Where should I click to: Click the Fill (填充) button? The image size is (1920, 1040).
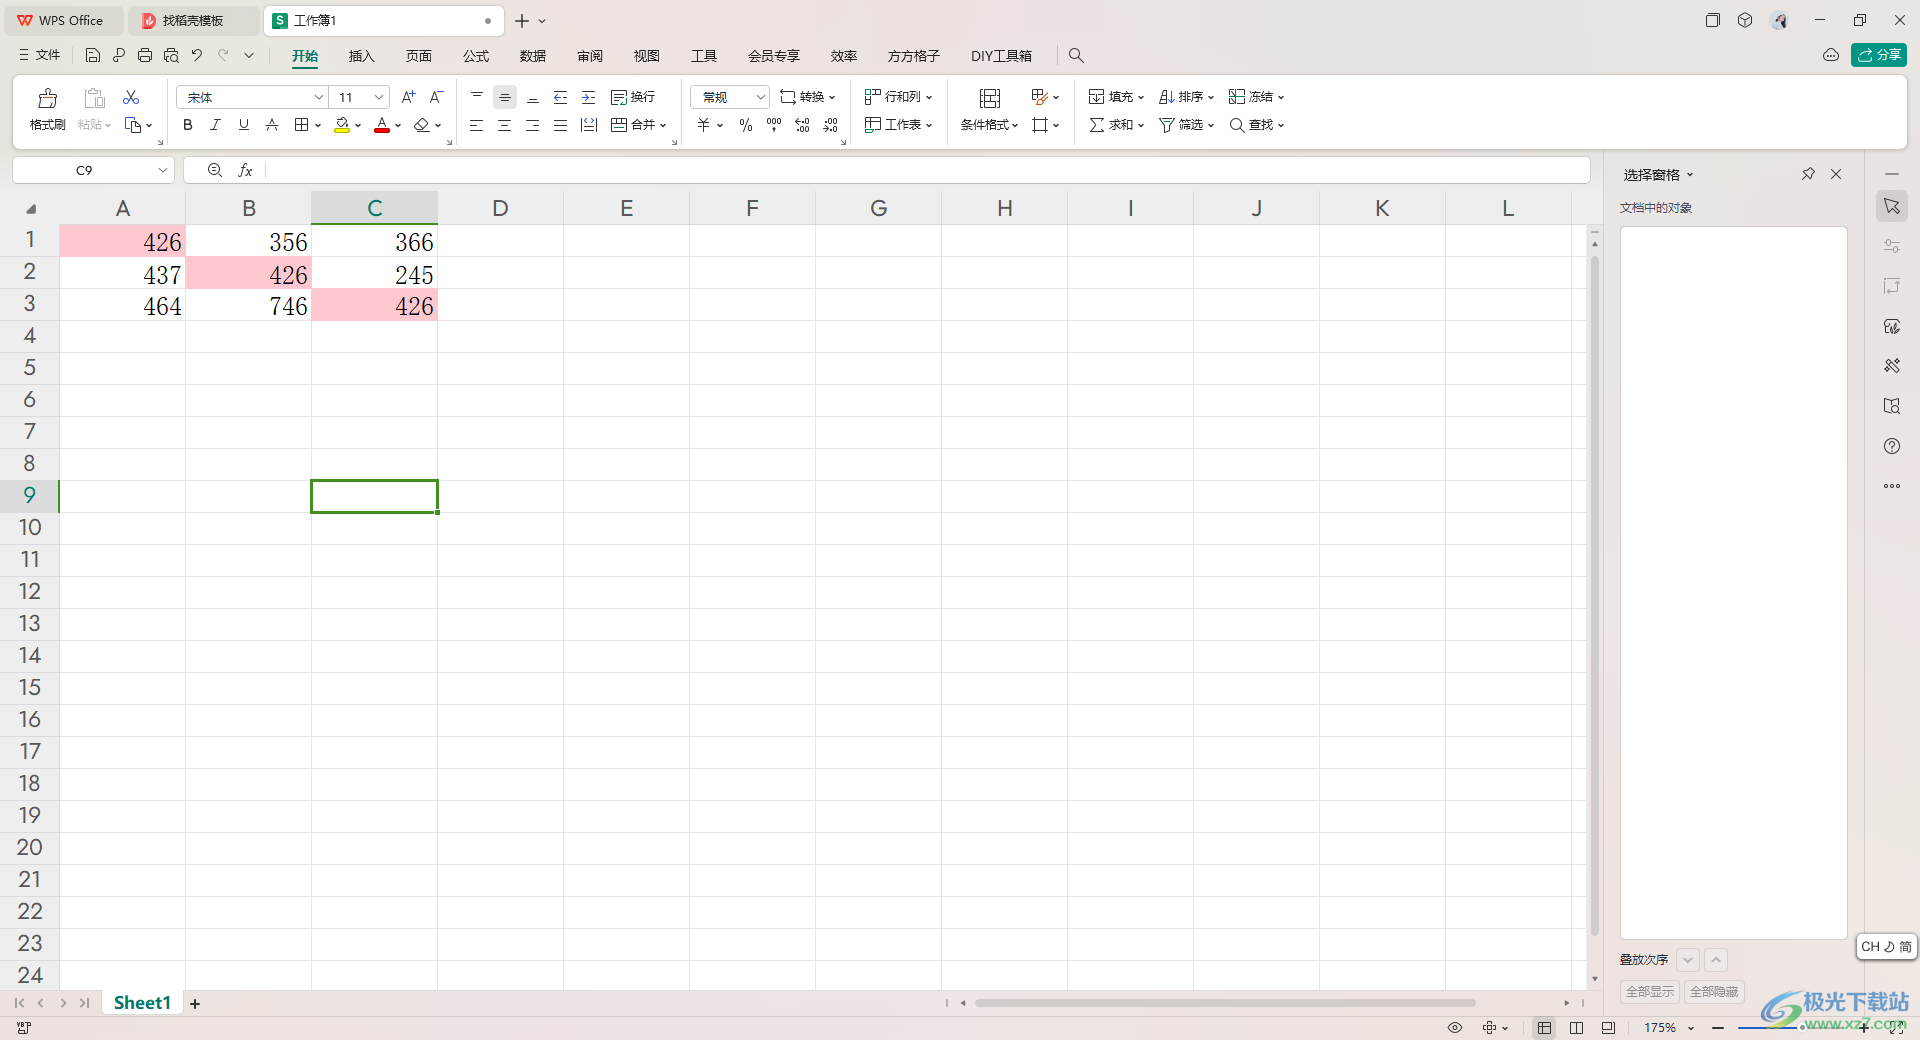(x=1116, y=97)
